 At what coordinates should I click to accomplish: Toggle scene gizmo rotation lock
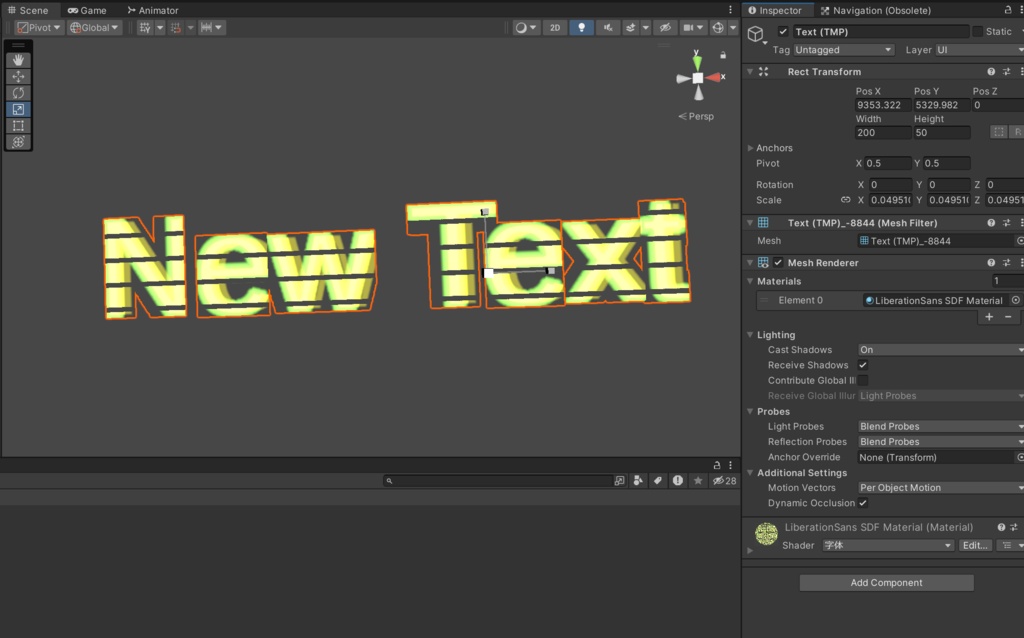click(723, 56)
